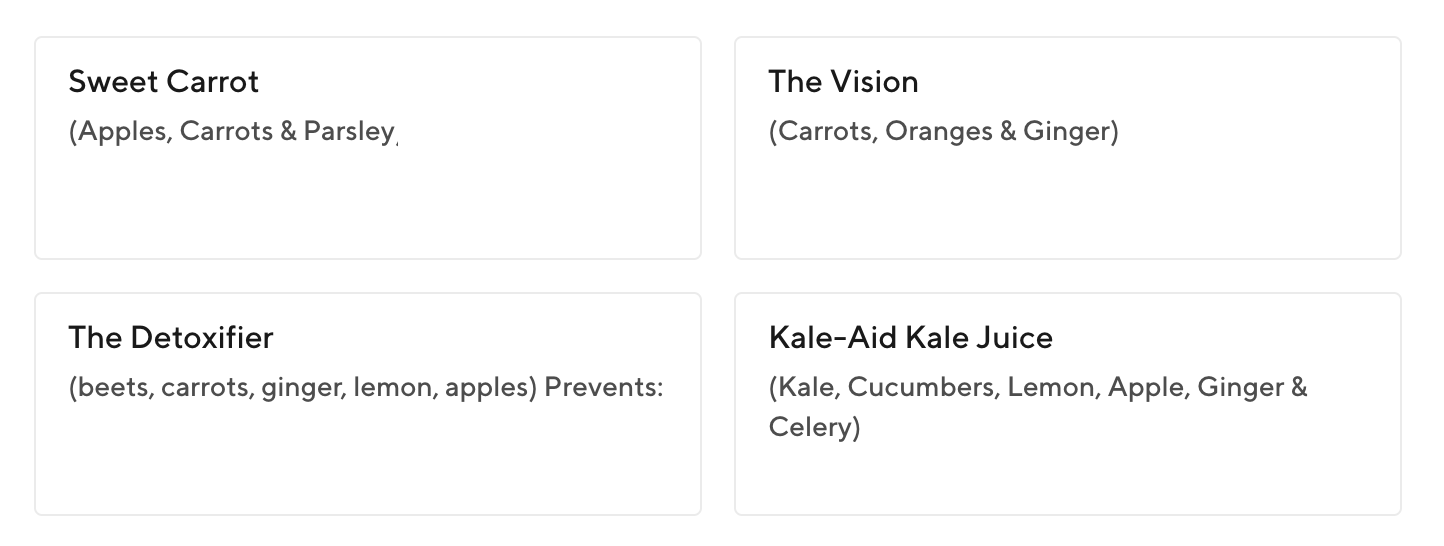Screen dimensions: 1444x546
Task: Click the Kale, Cucumbers, Lemon description line
Action: coord(1038,388)
